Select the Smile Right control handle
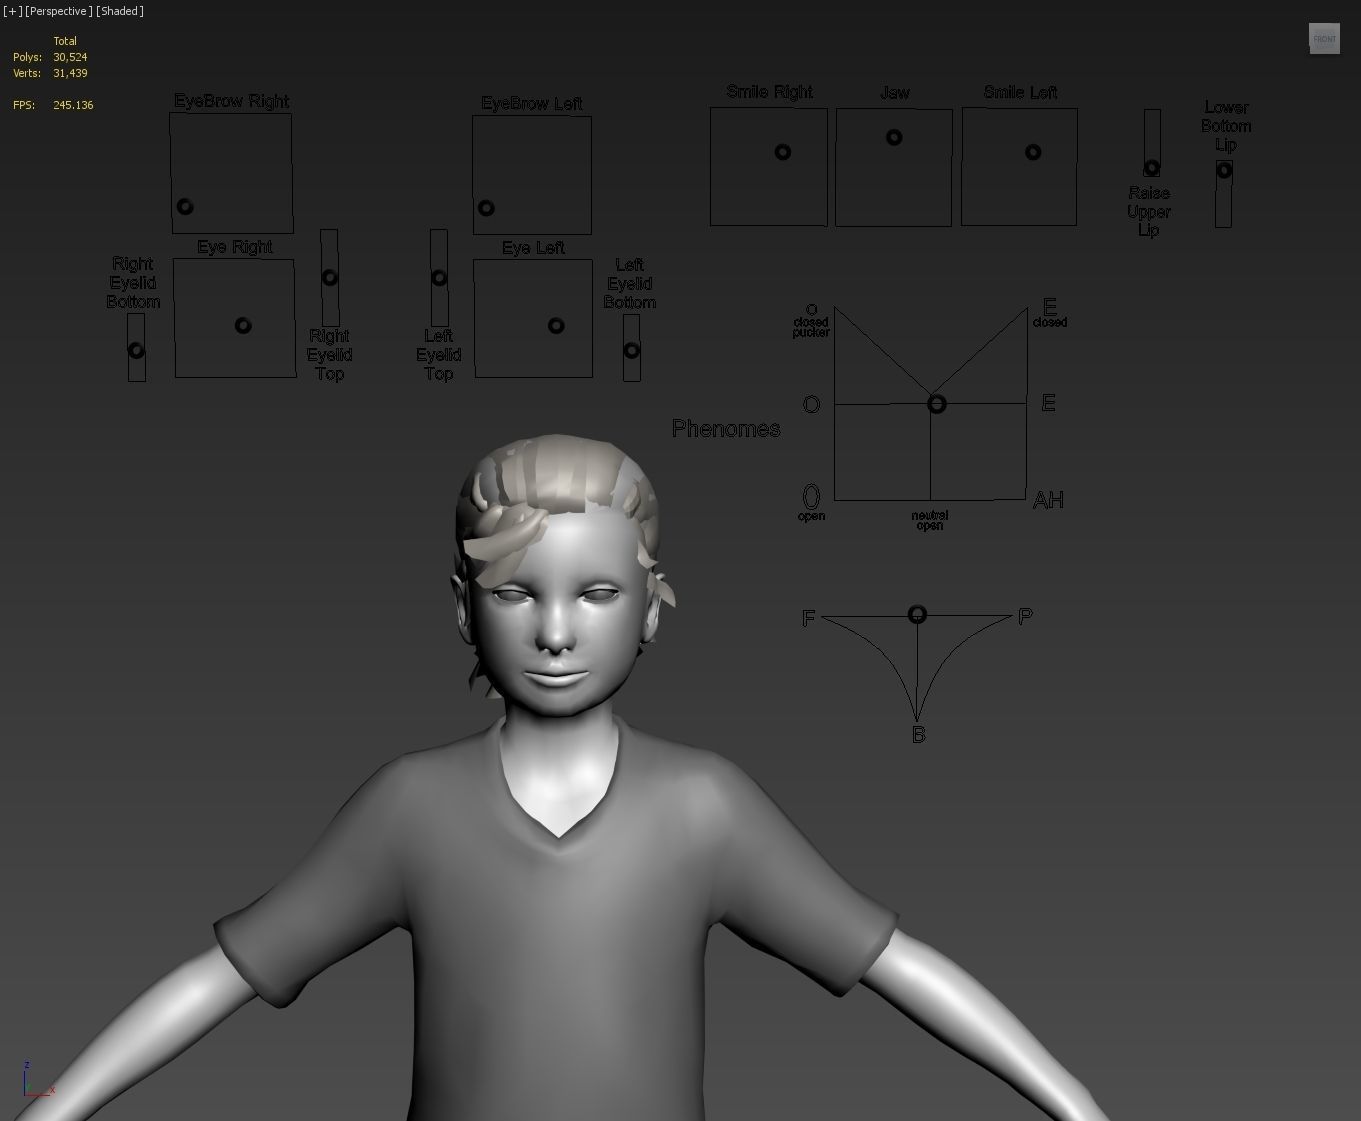This screenshot has width=1361, height=1121. (x=783, y=152)
